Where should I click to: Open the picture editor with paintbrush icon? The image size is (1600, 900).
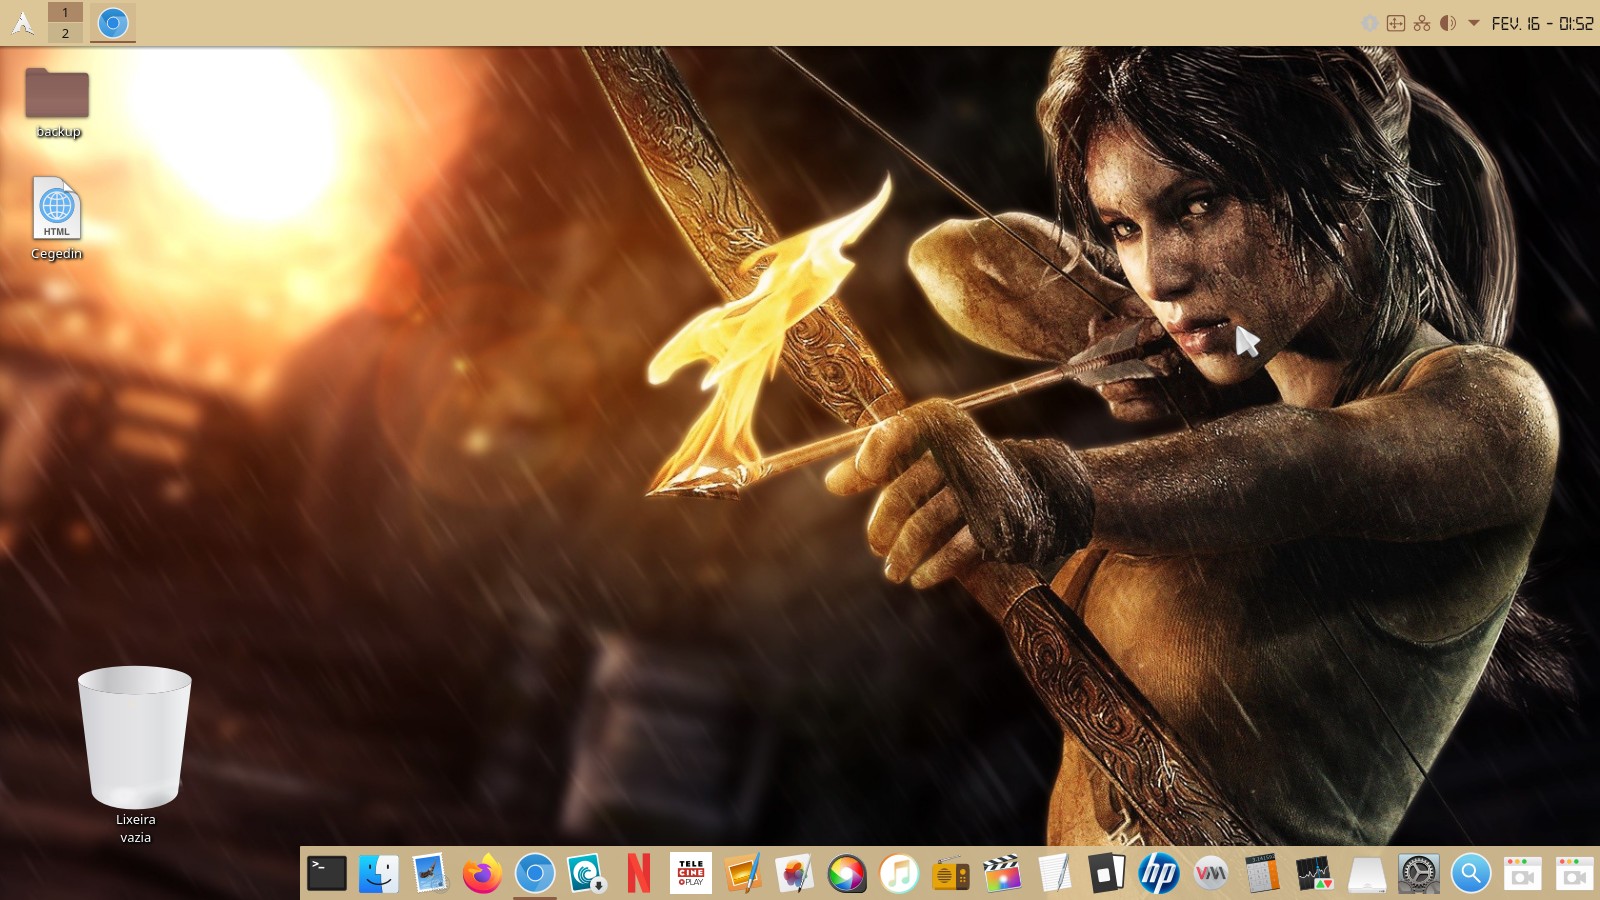pyautogui.click(x=743, y=874)
